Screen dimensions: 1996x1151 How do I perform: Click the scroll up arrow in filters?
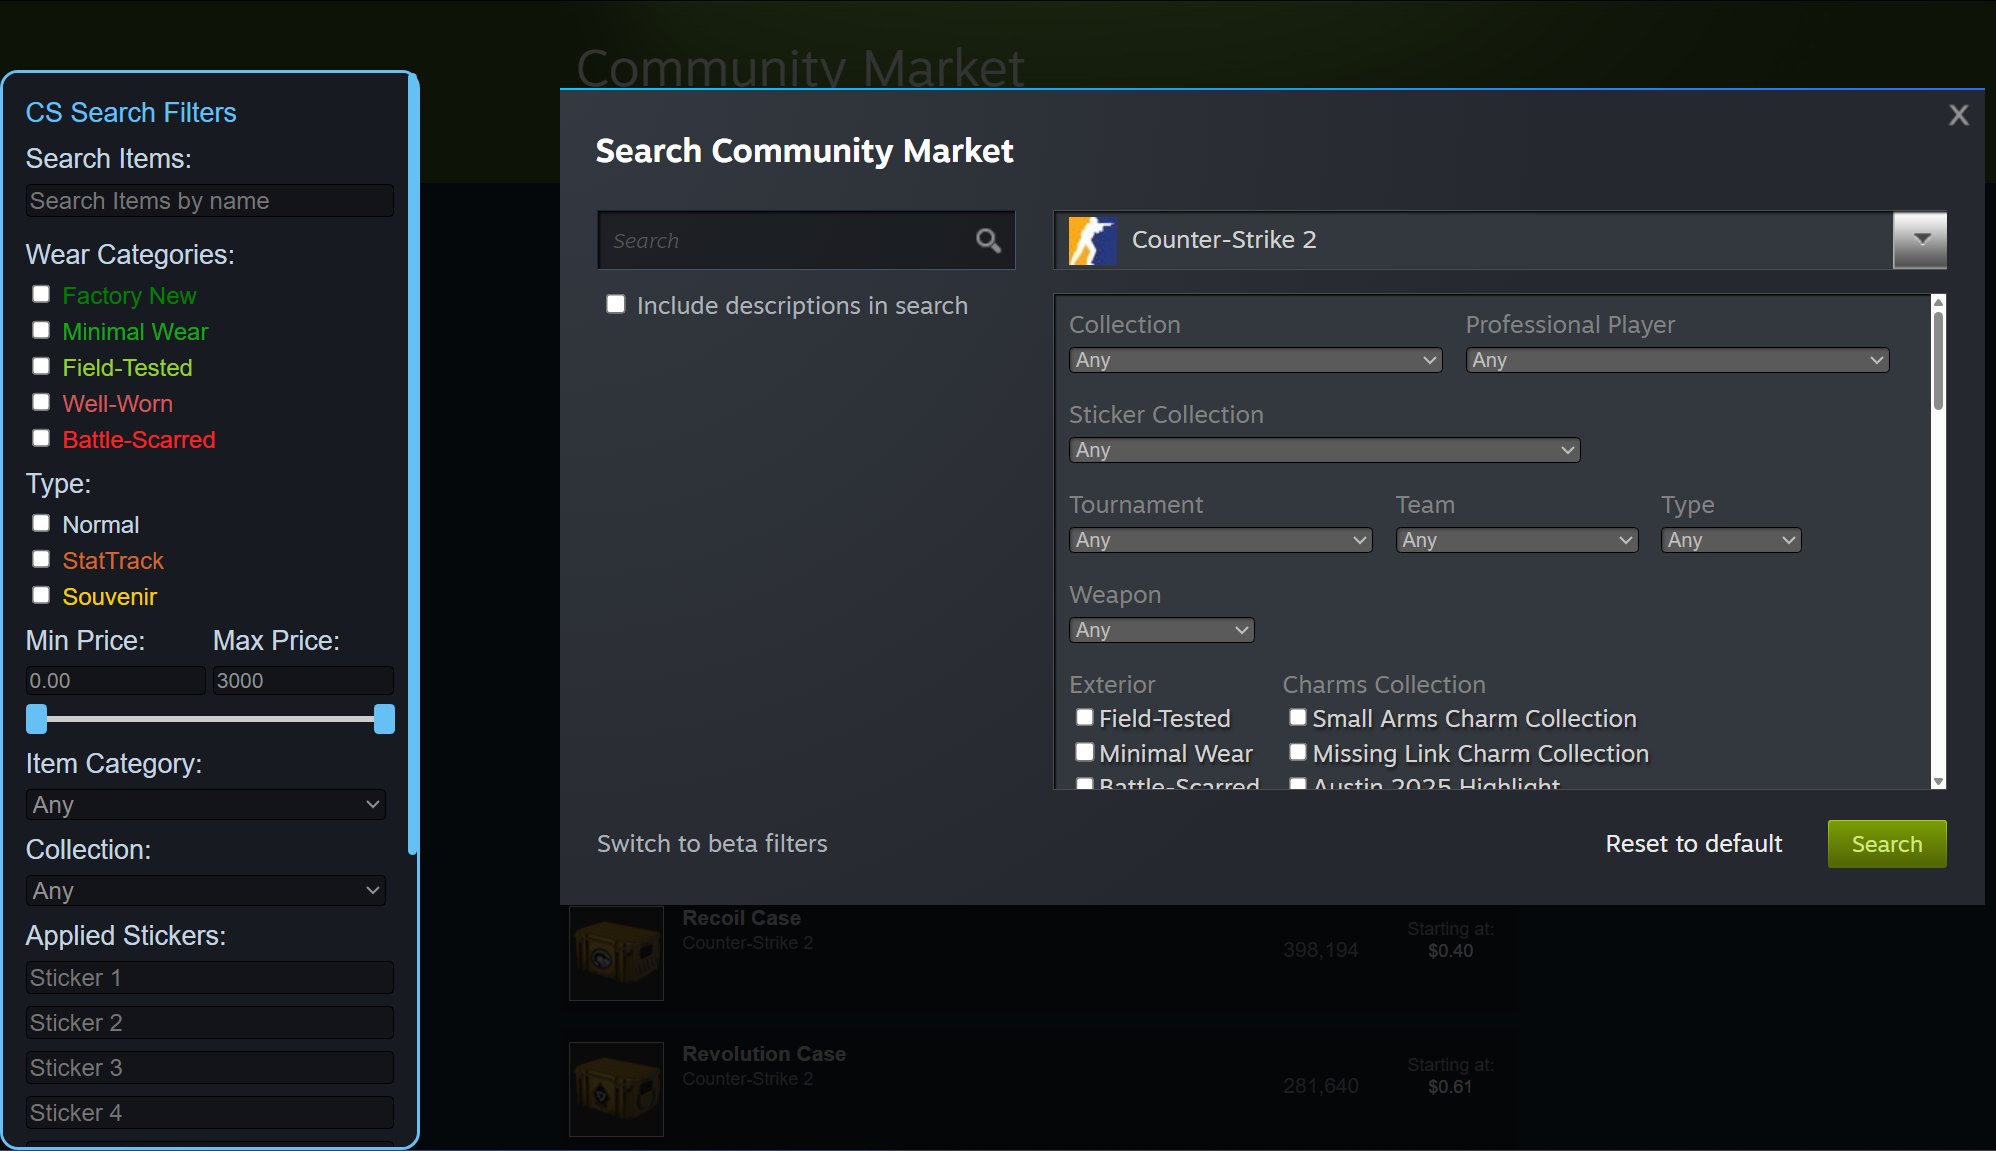pyautogui.click(x=1938, y=301)
